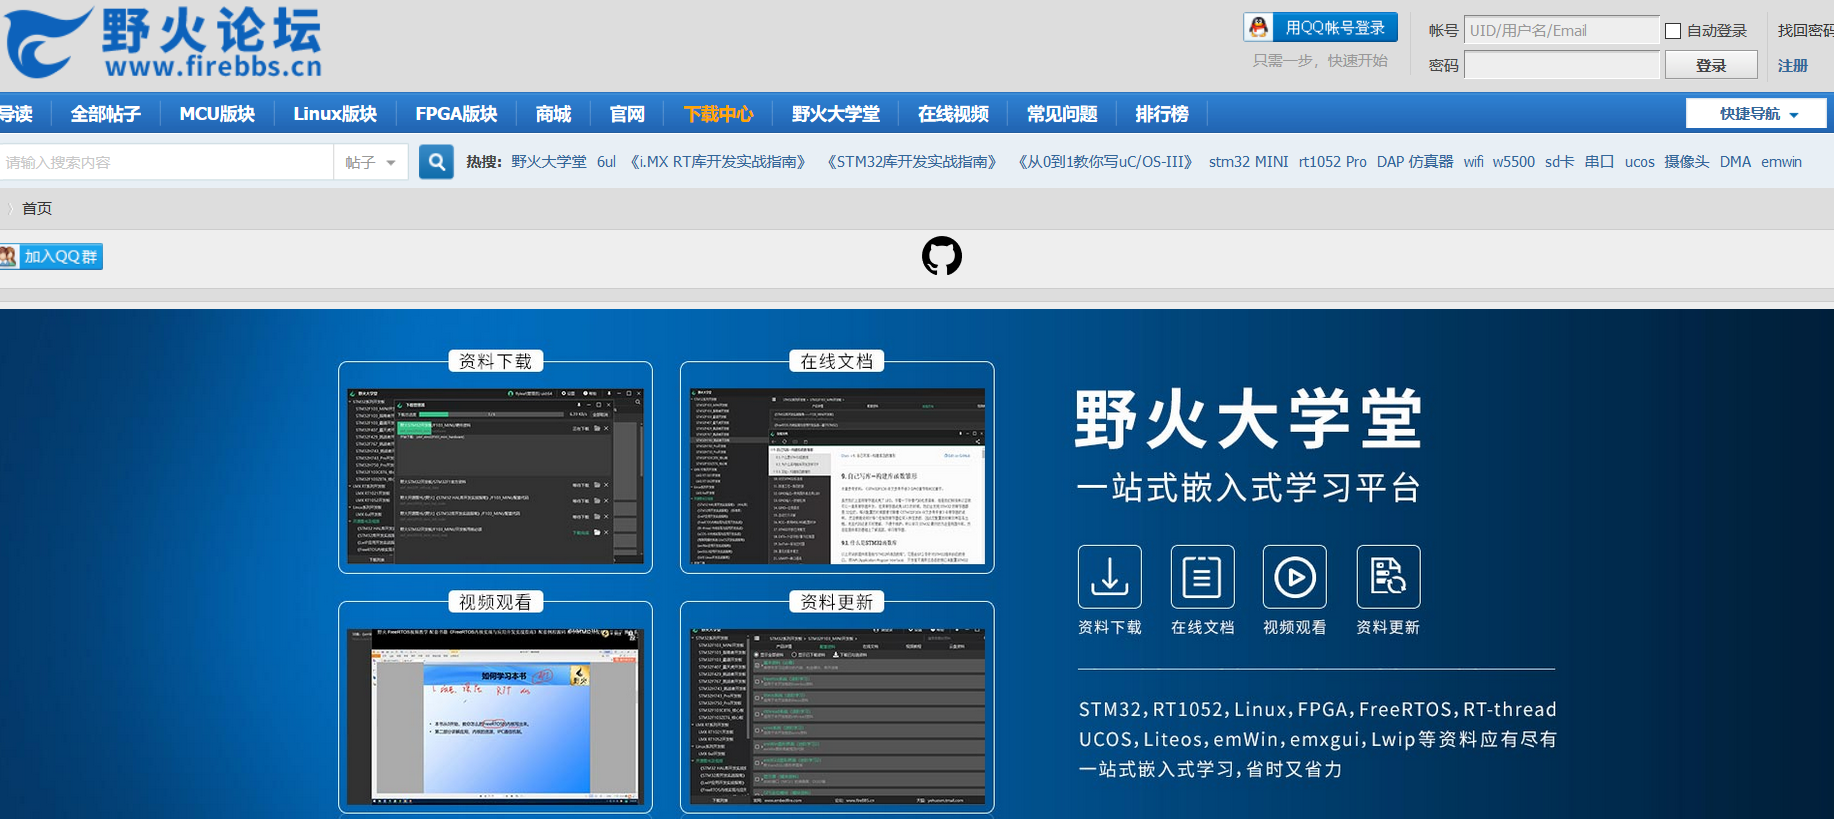Open the 排行榜 nav item
The height and width of the screenshot is (819, 1834).
click(x=1162, y=114)
